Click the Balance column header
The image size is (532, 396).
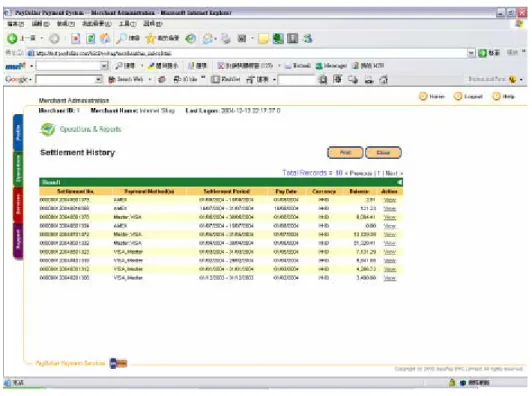pos(359,191)
